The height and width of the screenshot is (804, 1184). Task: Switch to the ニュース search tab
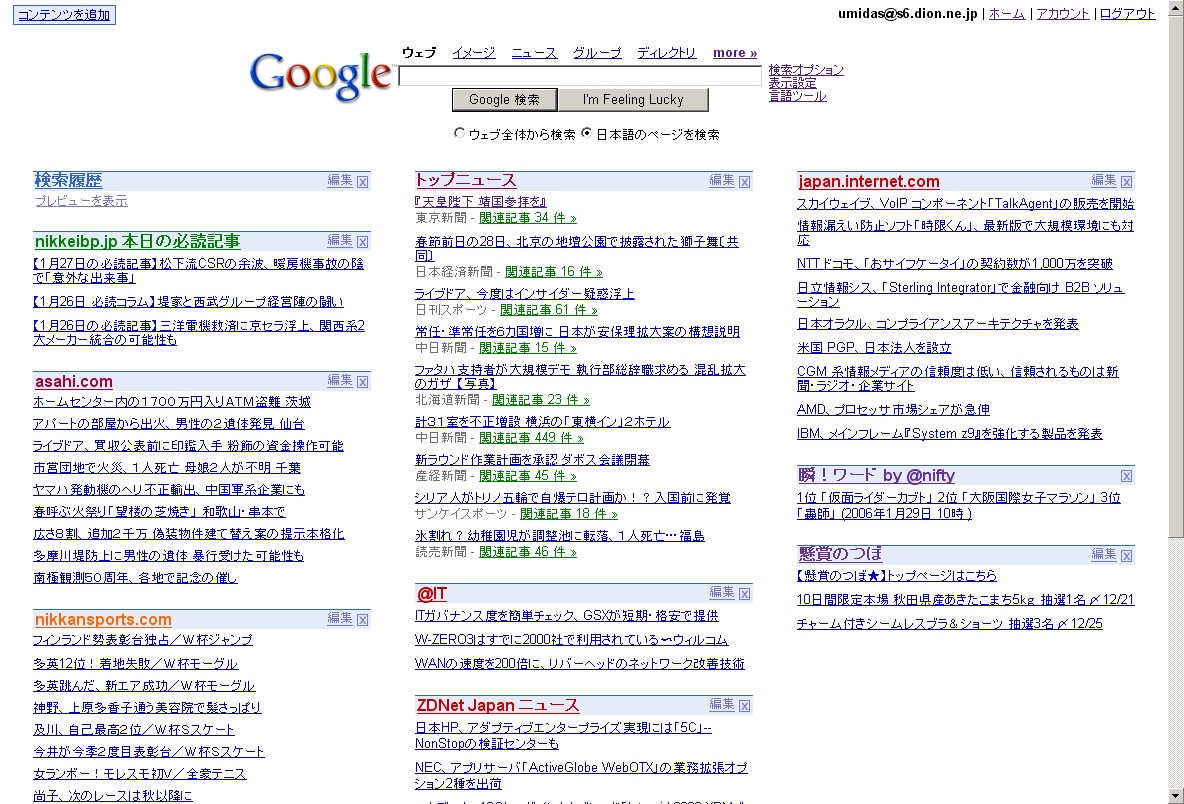tap(534, 53)
